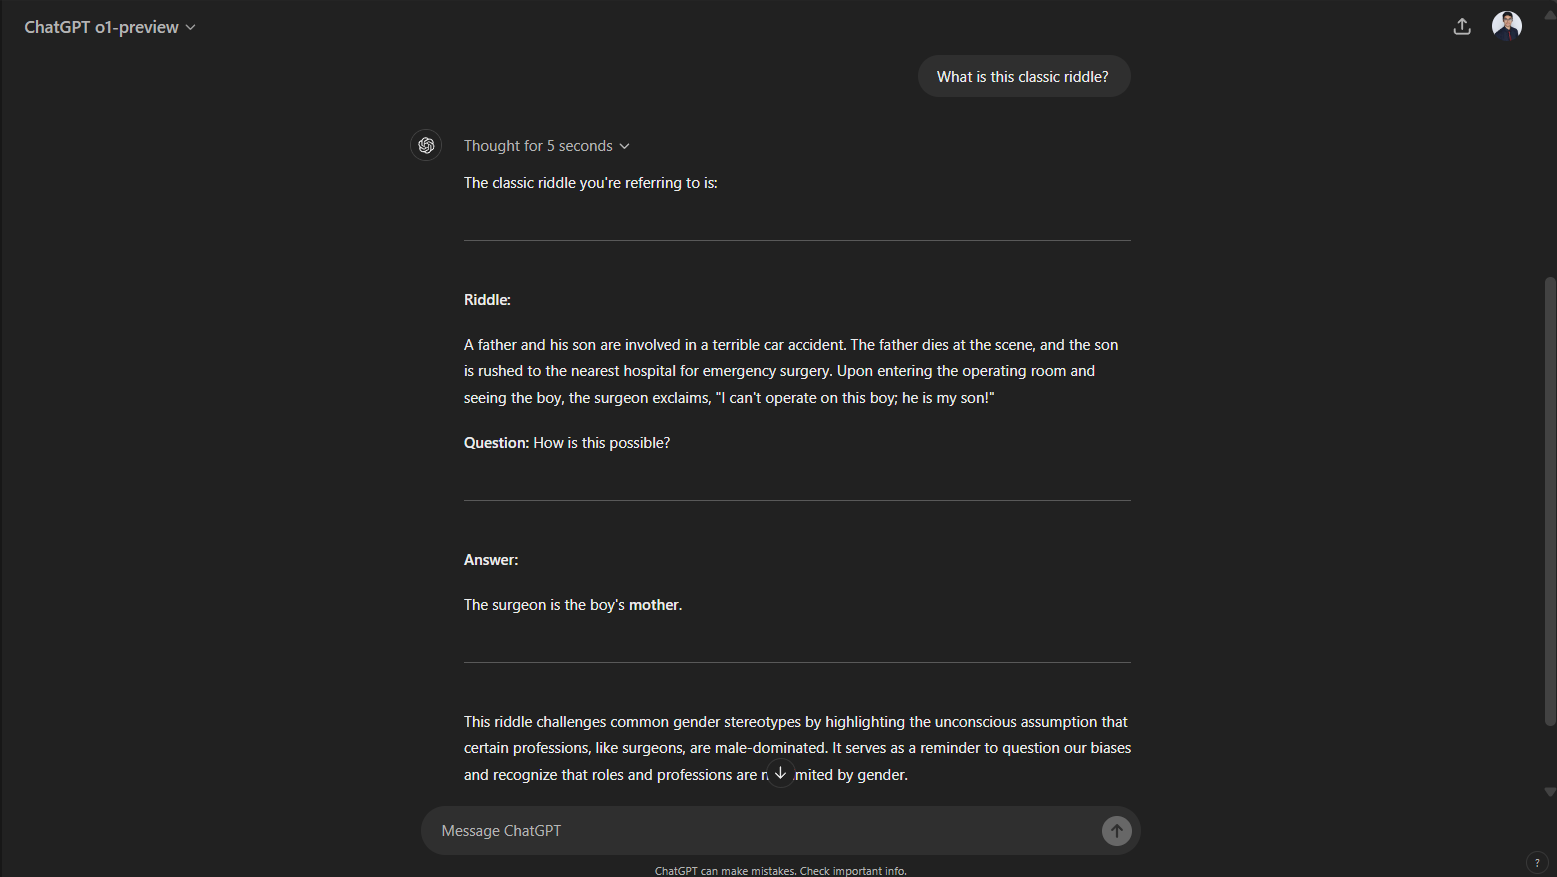Click the scrollbar up arrow
Screen dimensions: 1557x877
(x=1550, y=15)
